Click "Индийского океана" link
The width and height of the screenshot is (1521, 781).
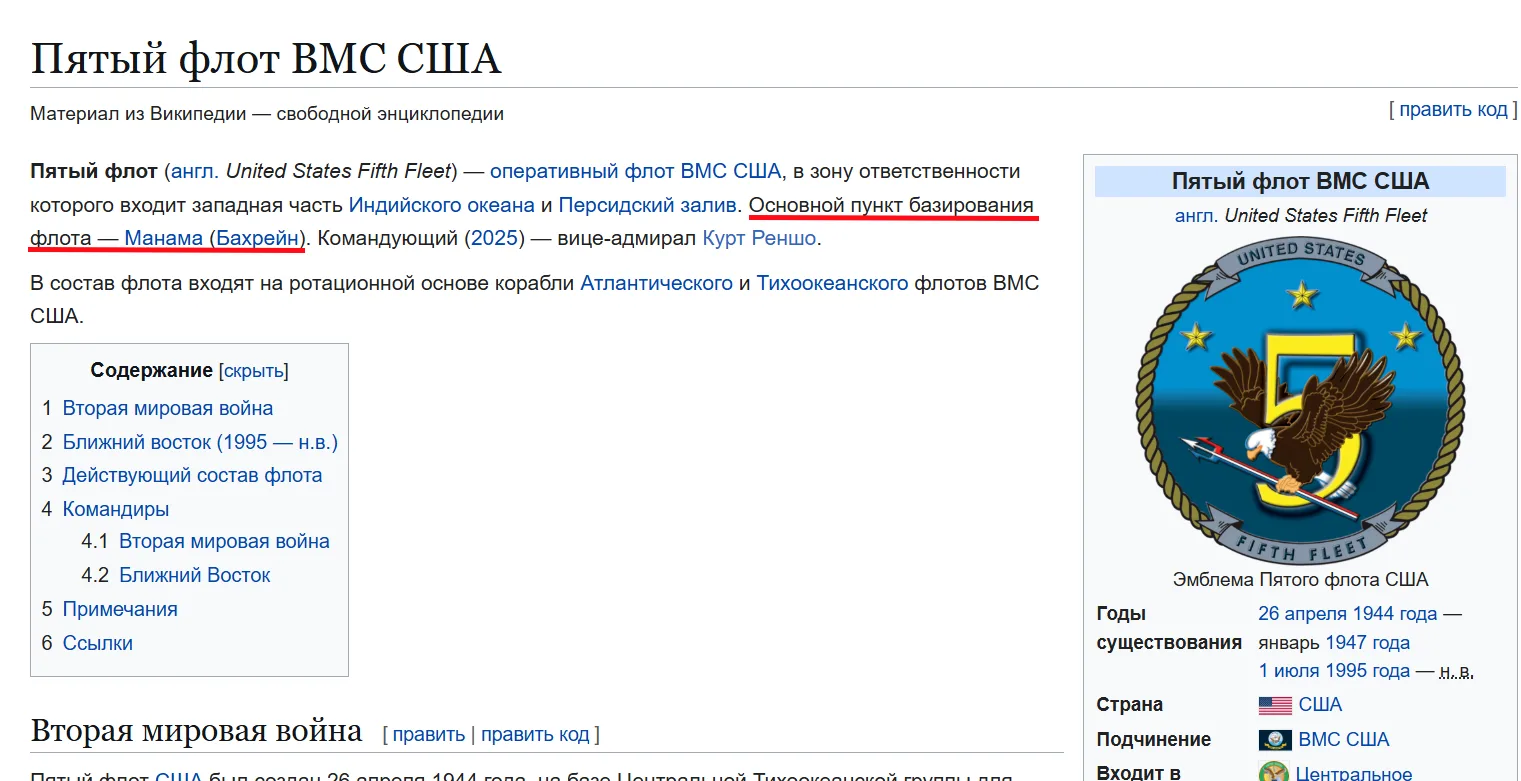coord(441,205)
